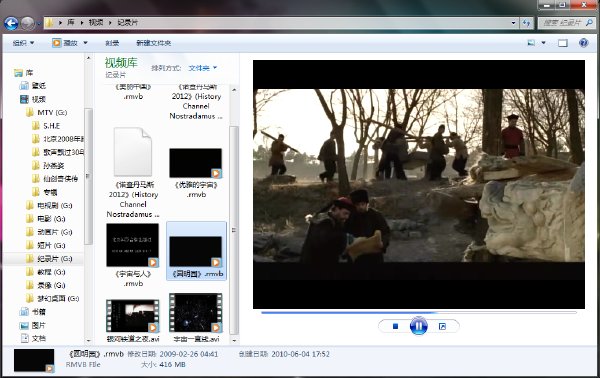Click the search magnifier icon
Screen dimensions: 600x378
pos(589,23)
